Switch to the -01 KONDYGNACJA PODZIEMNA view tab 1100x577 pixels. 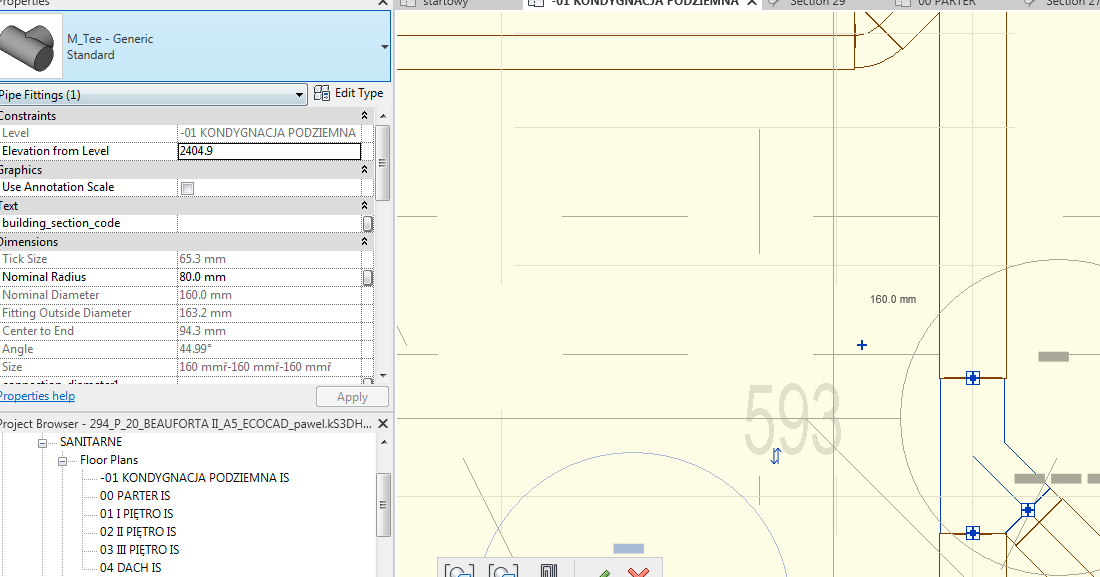pos(645,4)
